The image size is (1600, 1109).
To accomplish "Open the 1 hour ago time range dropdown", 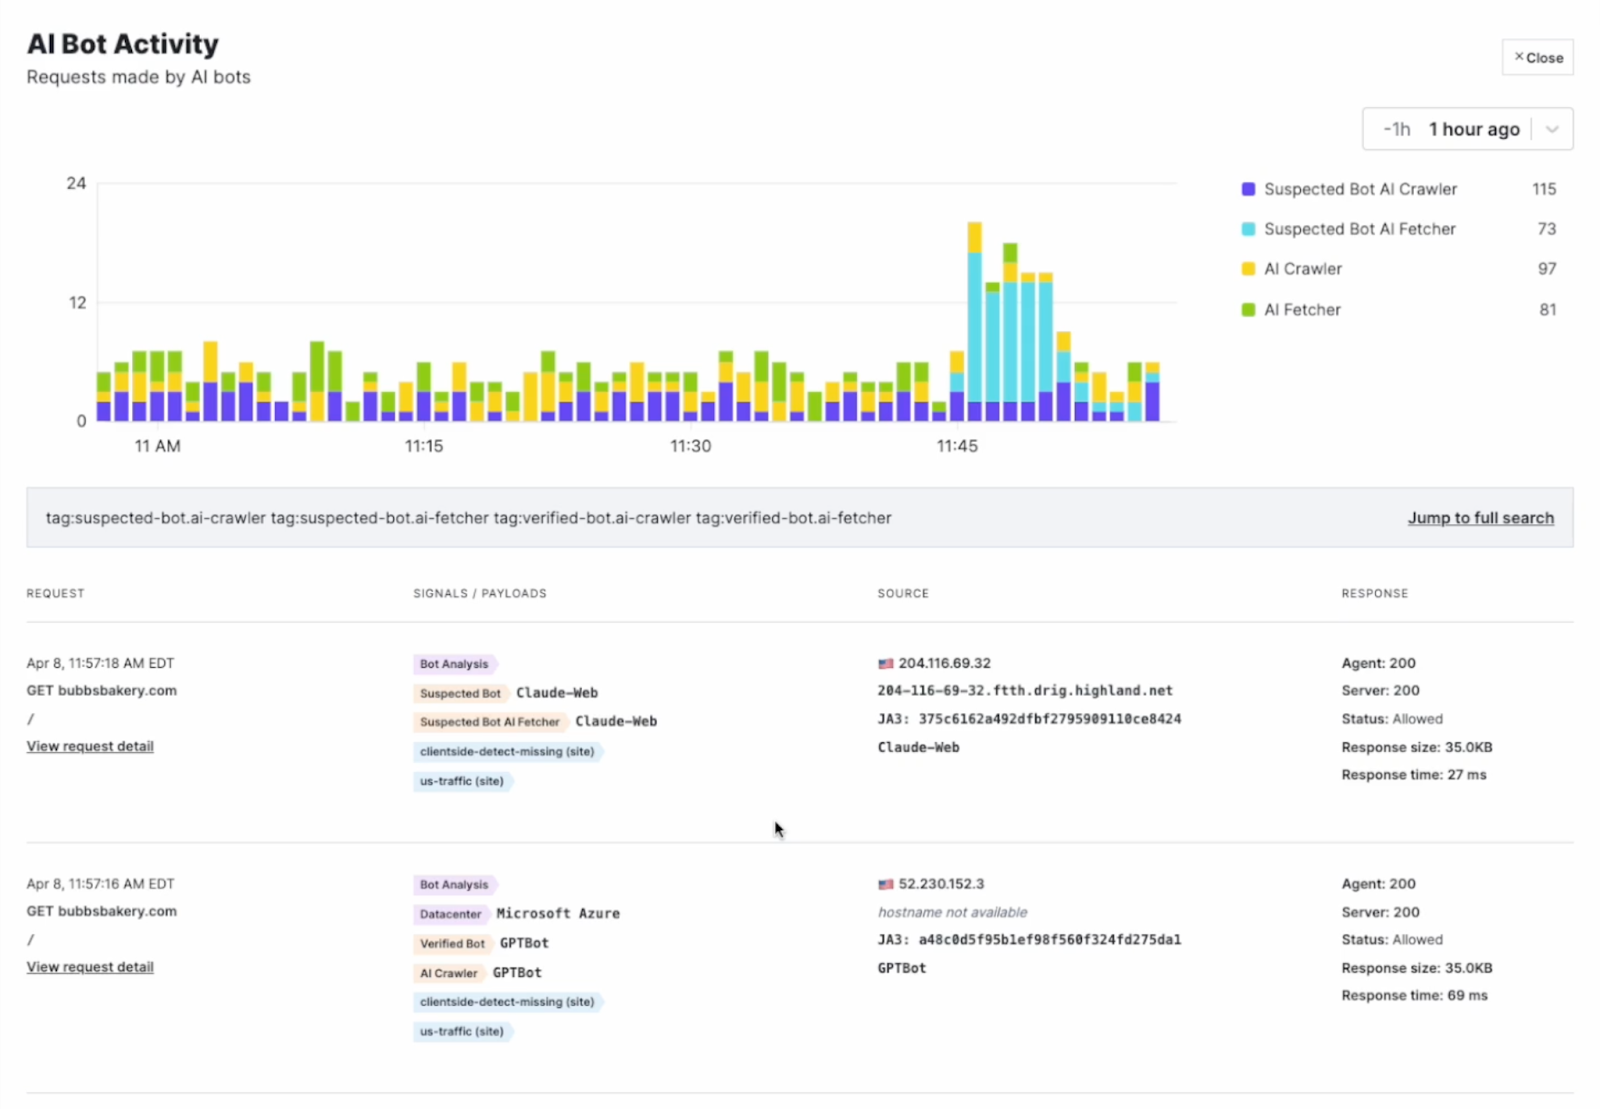I will [x=1473, y=128].
